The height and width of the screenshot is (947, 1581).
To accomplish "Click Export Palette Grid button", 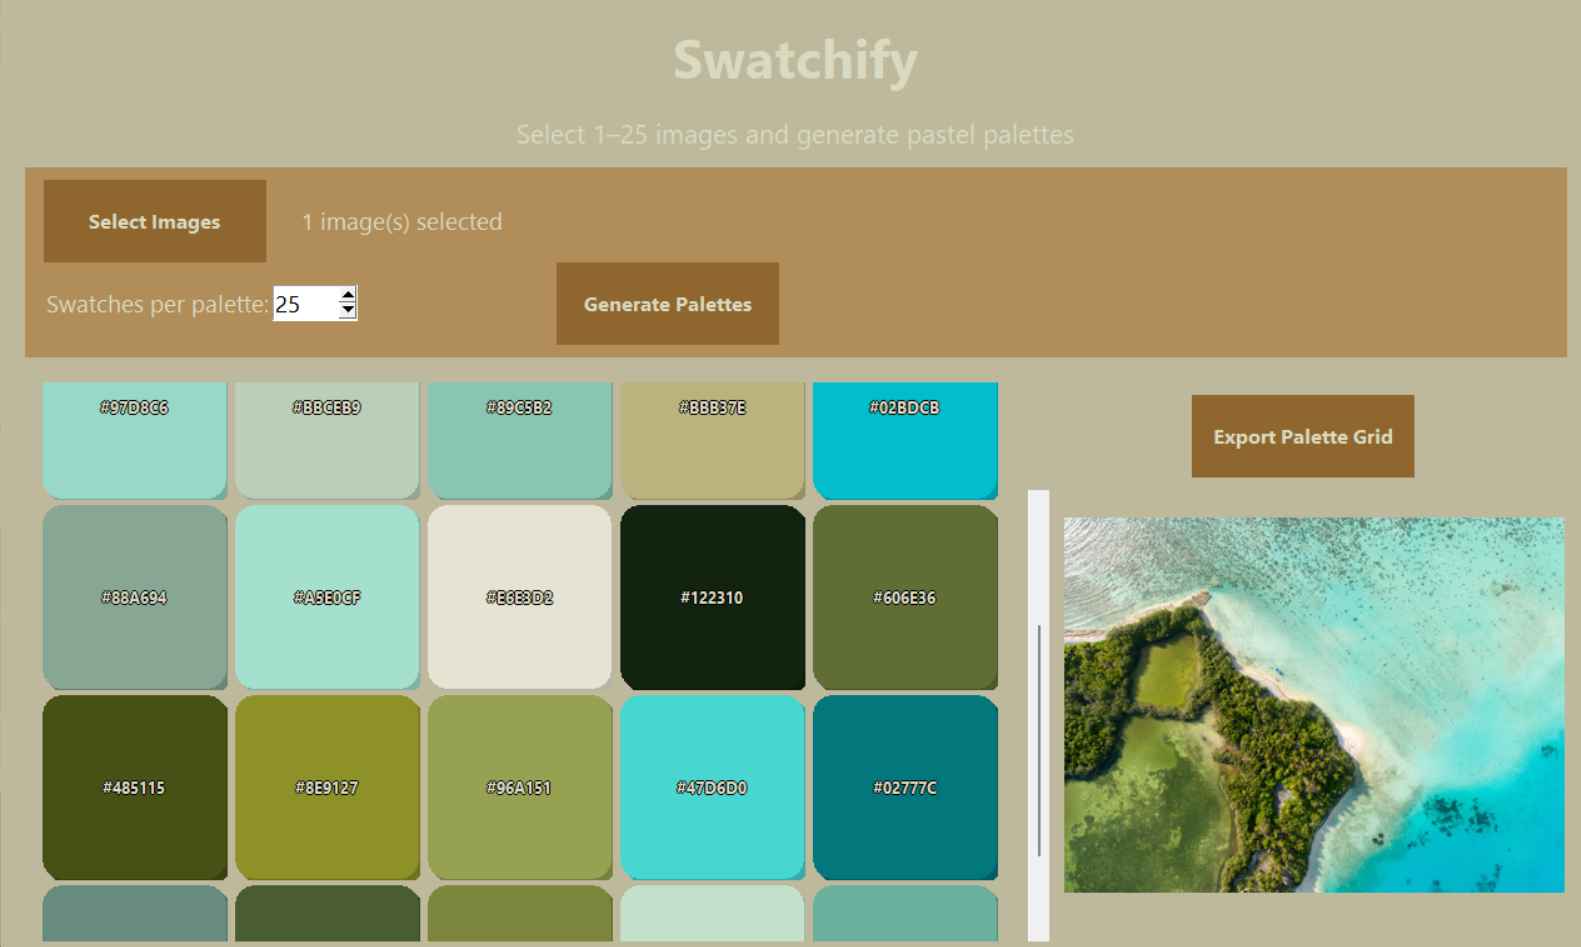I will pos(1303,436).
